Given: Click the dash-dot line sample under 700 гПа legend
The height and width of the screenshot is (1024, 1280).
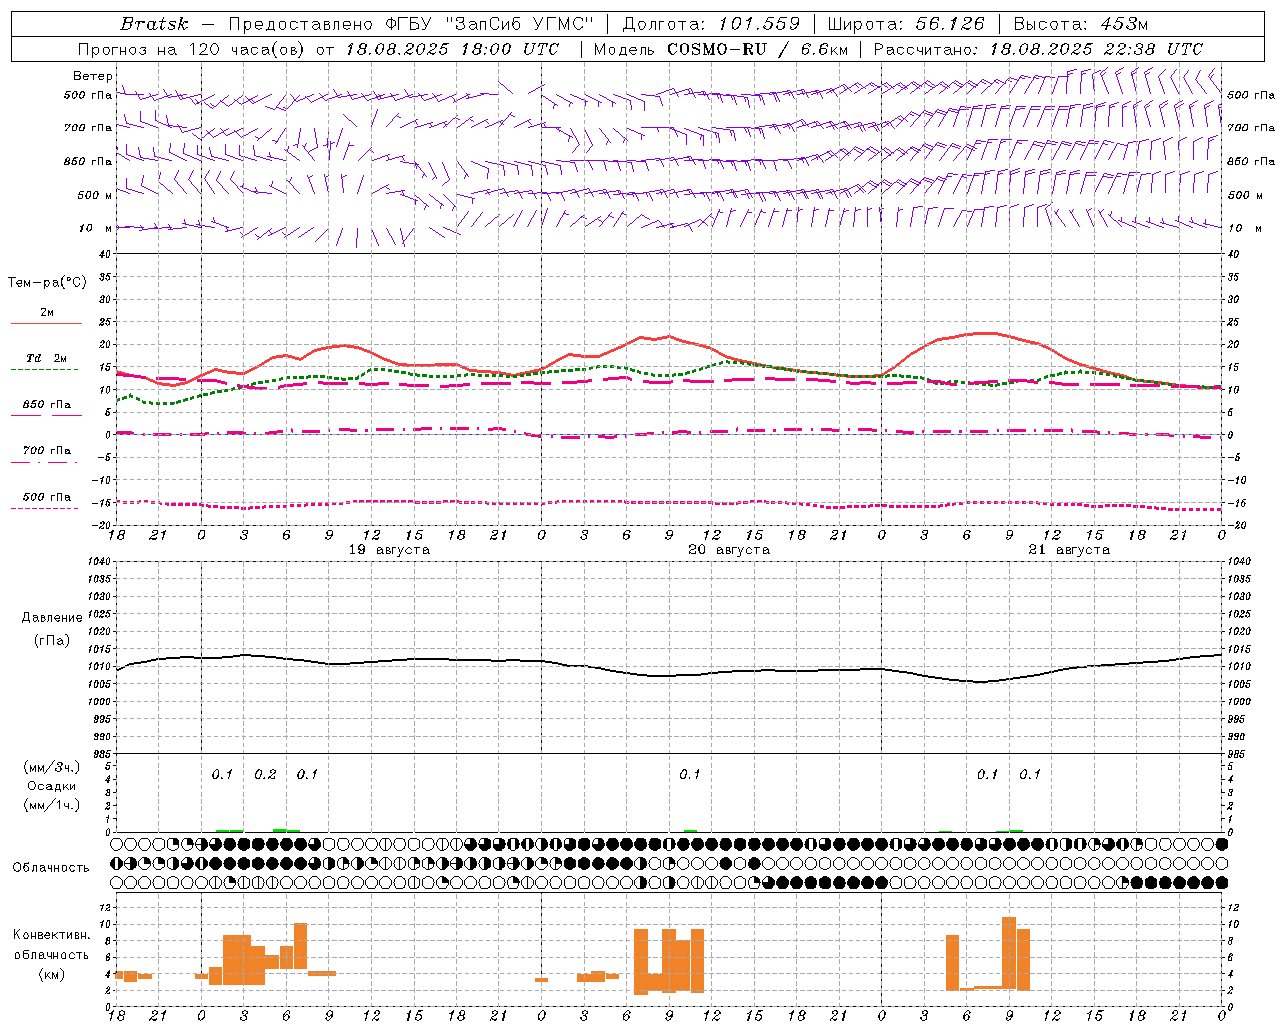Looking at the screenshot, I should 44,462.
